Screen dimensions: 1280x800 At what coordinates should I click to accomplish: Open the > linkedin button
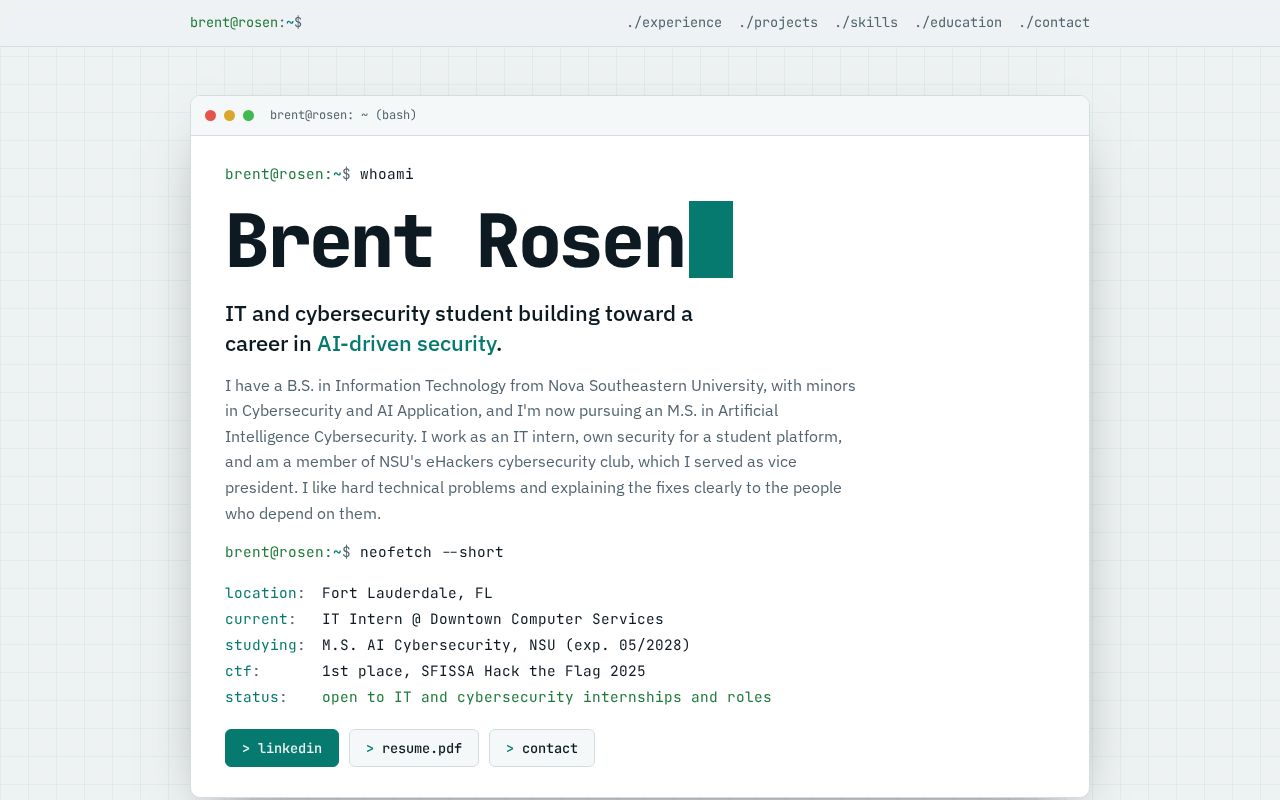[x=282, y=748]
